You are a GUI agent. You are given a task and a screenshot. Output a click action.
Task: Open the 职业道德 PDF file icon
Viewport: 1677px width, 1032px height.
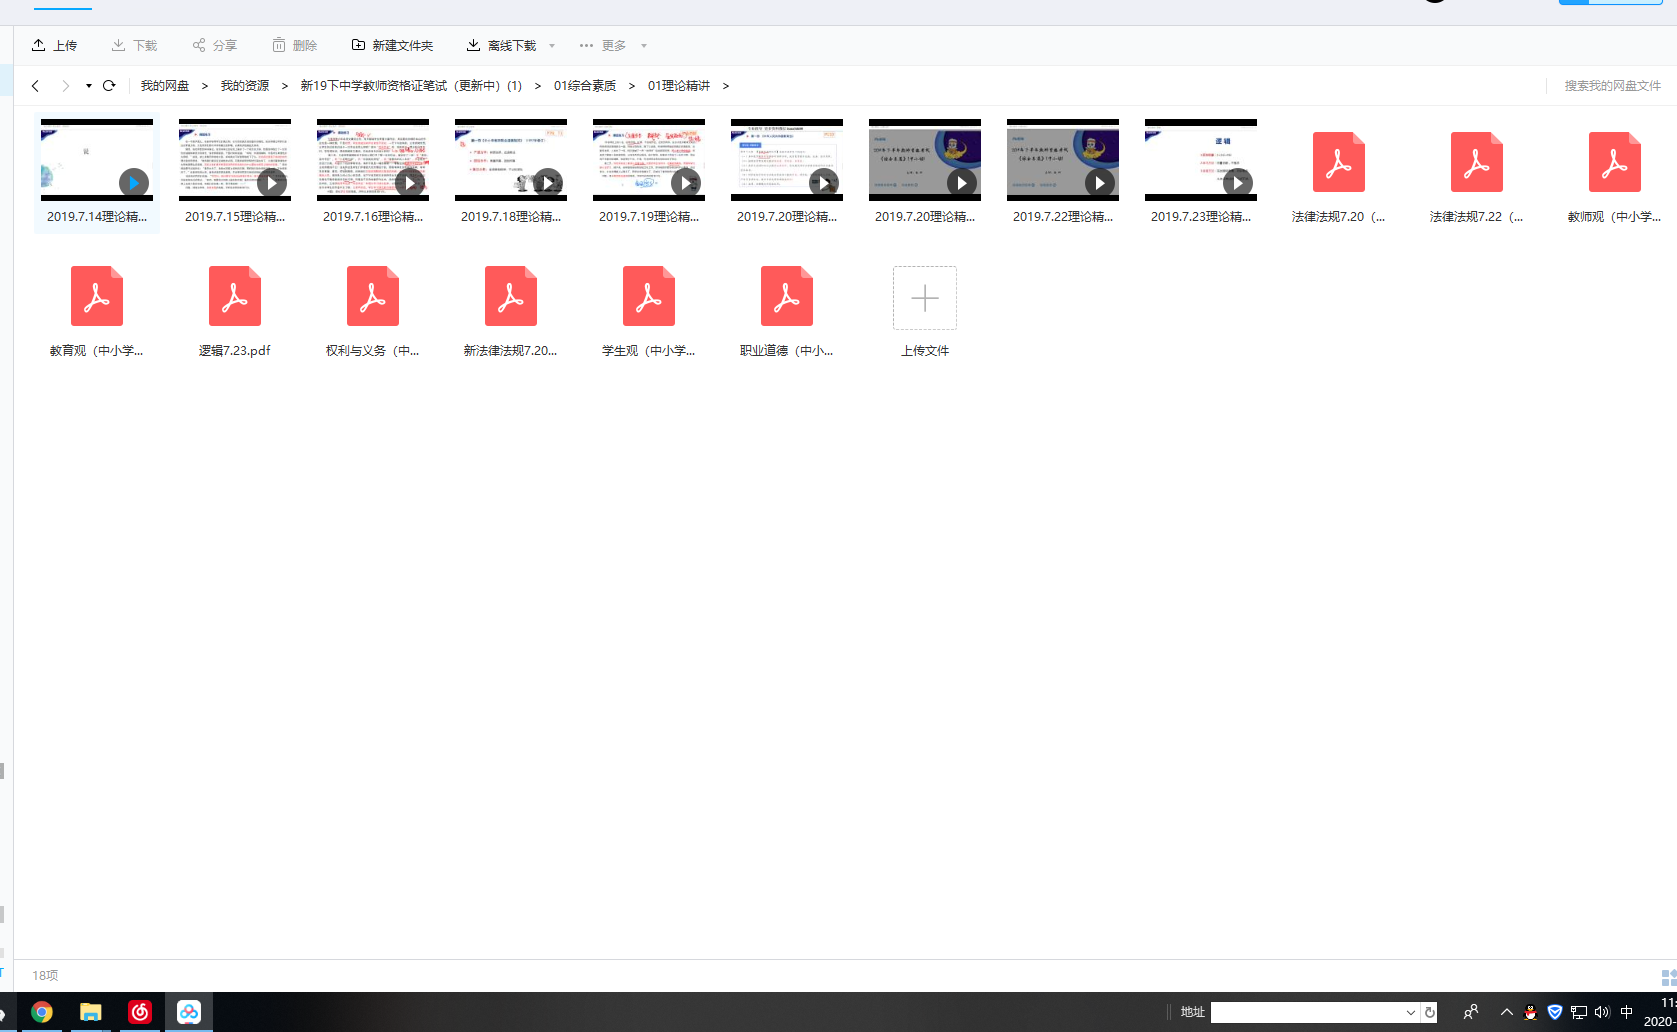click(x=786, y=297)
